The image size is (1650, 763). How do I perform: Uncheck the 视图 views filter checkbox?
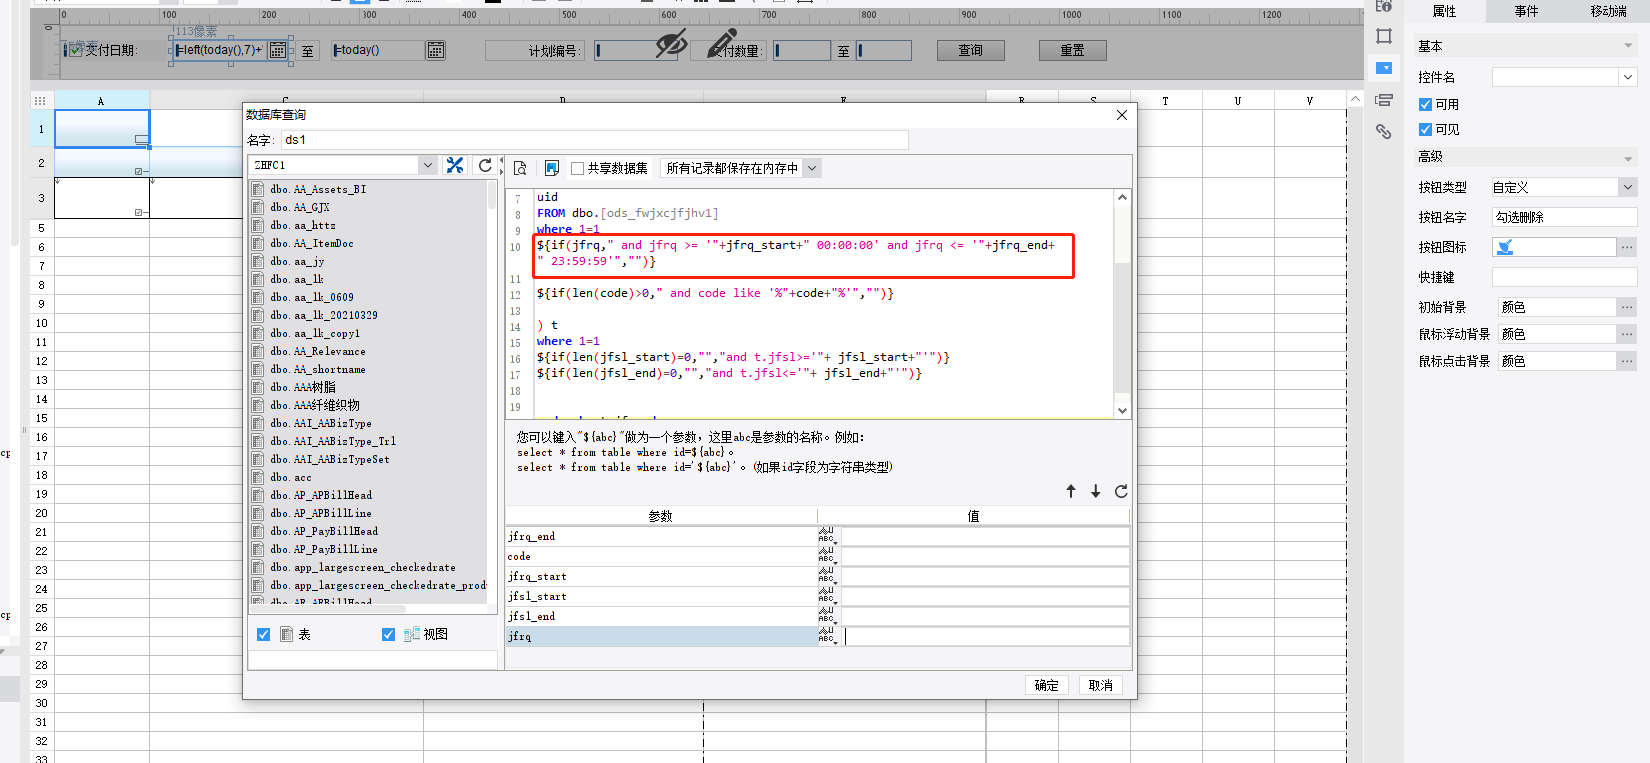coord(388,634)
